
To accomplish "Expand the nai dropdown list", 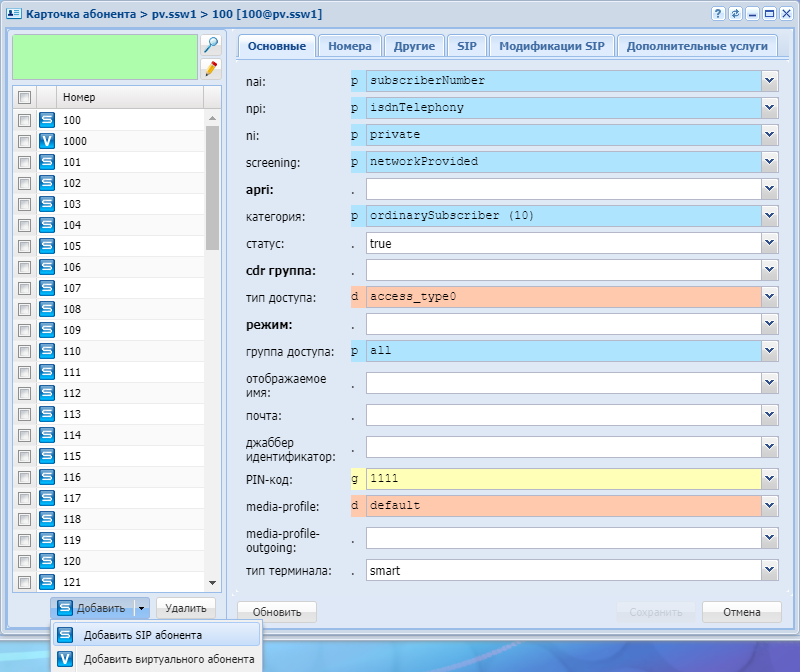I will [769, 81].
